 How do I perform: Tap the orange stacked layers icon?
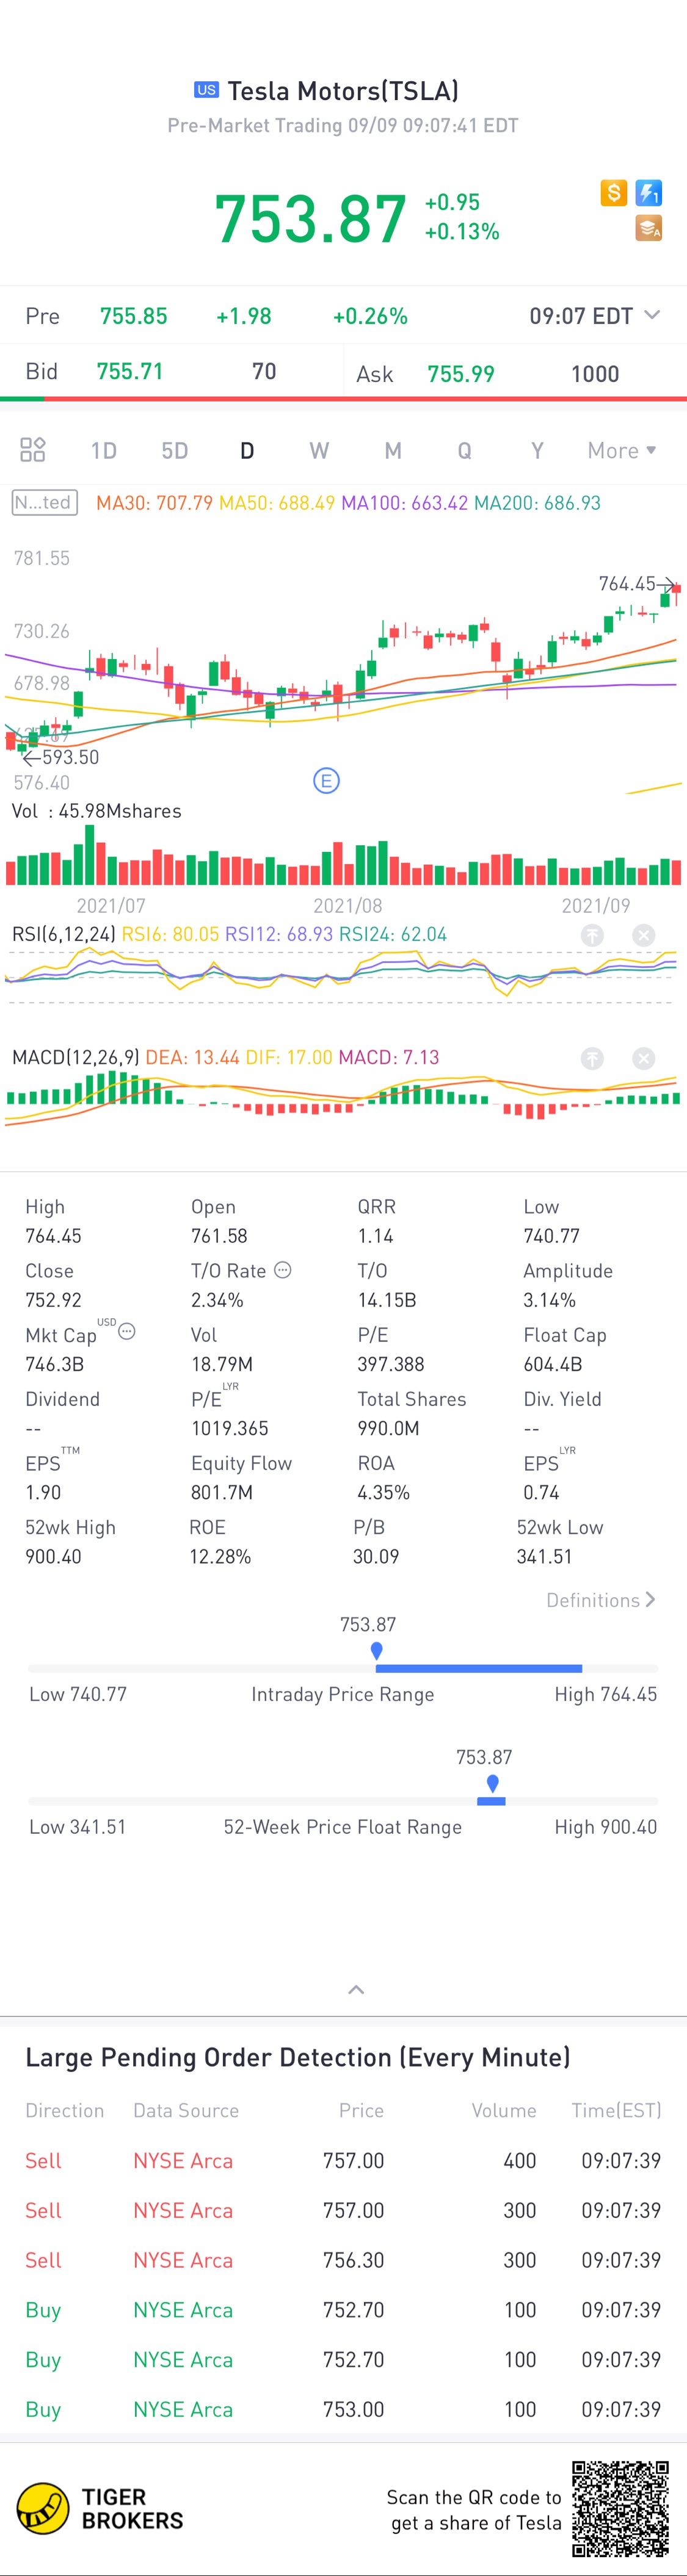(649, 229)
